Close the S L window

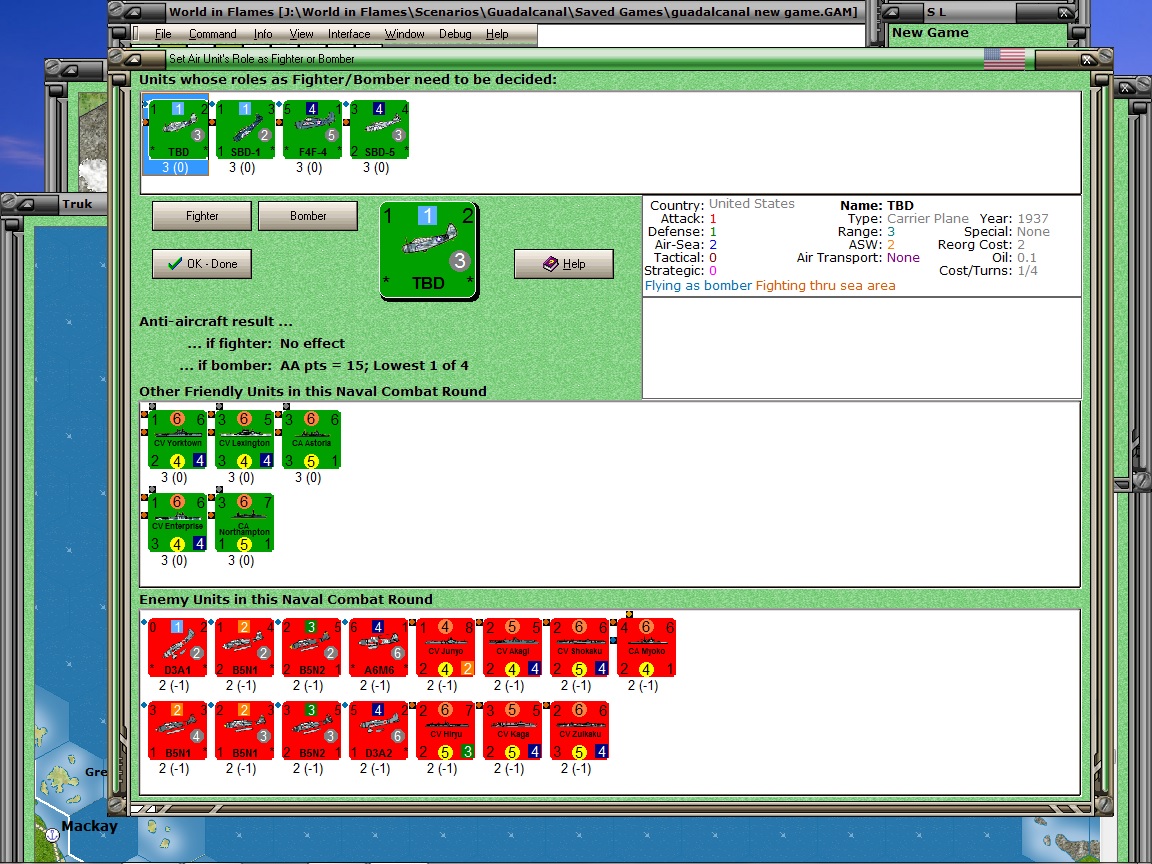pyautogui.click(x=1064, y=12)
